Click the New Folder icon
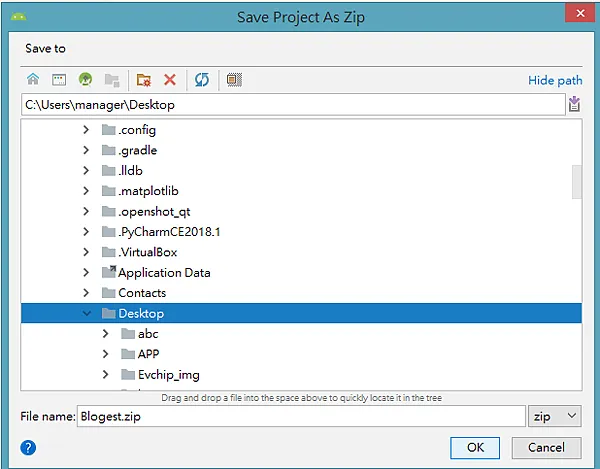Image resolution: width=600 pixels, height=469 pixels. coord(144,79)
